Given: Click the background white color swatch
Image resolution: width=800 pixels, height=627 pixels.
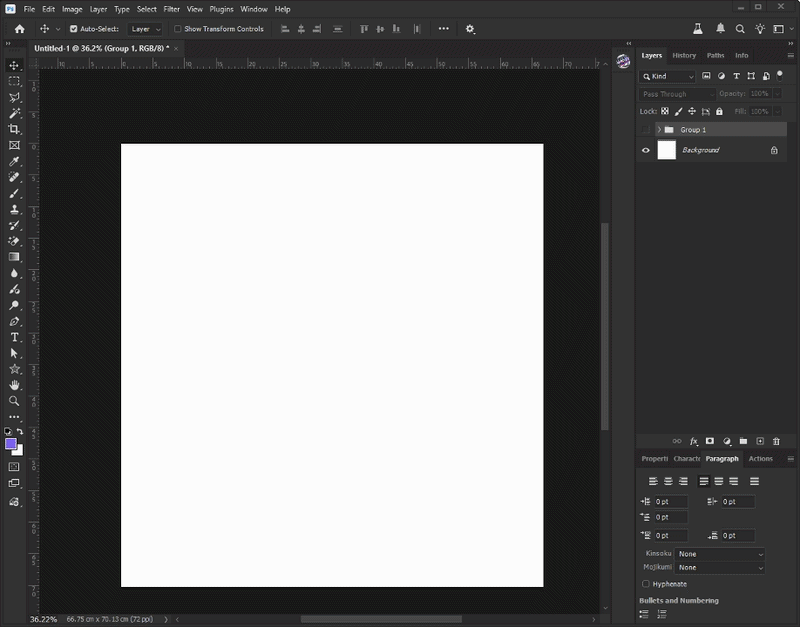Looking at the screenshot, I should click(20, 452).
